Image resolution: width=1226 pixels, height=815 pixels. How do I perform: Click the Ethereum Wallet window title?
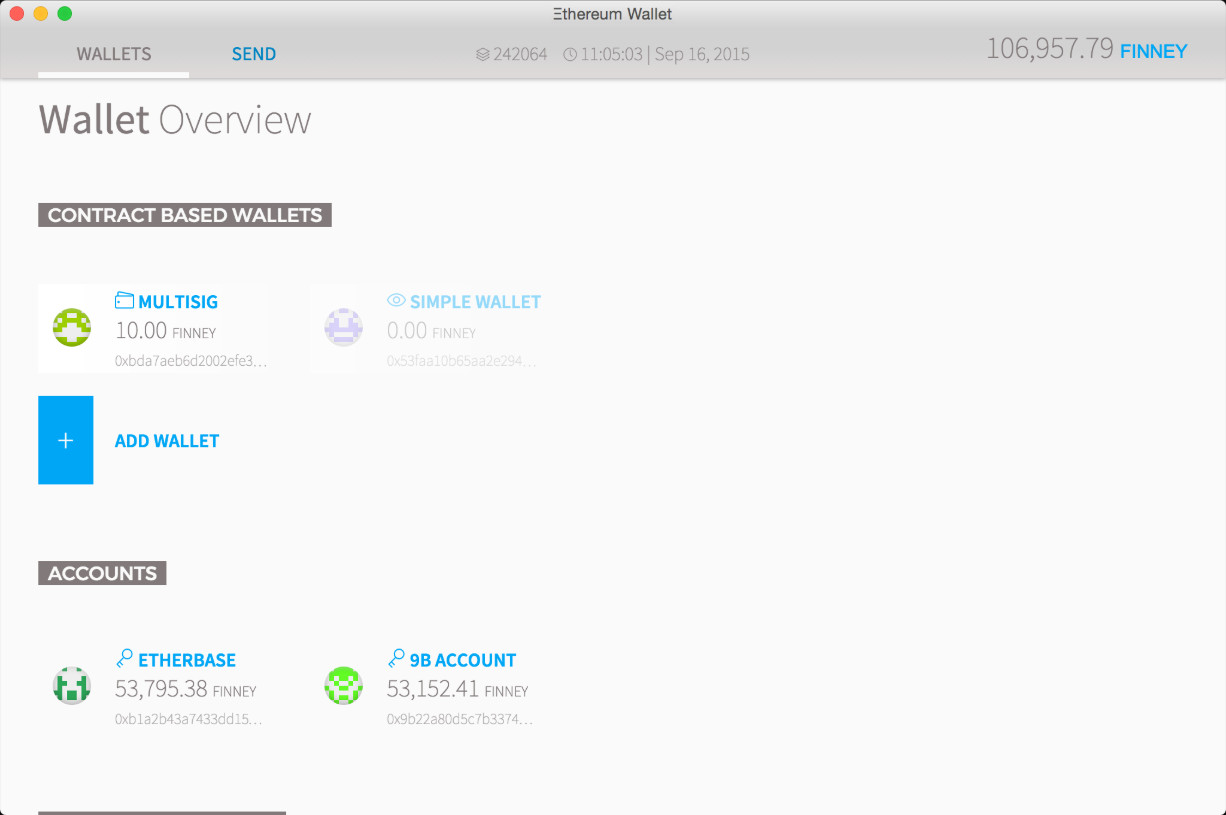tap(612, 14)
